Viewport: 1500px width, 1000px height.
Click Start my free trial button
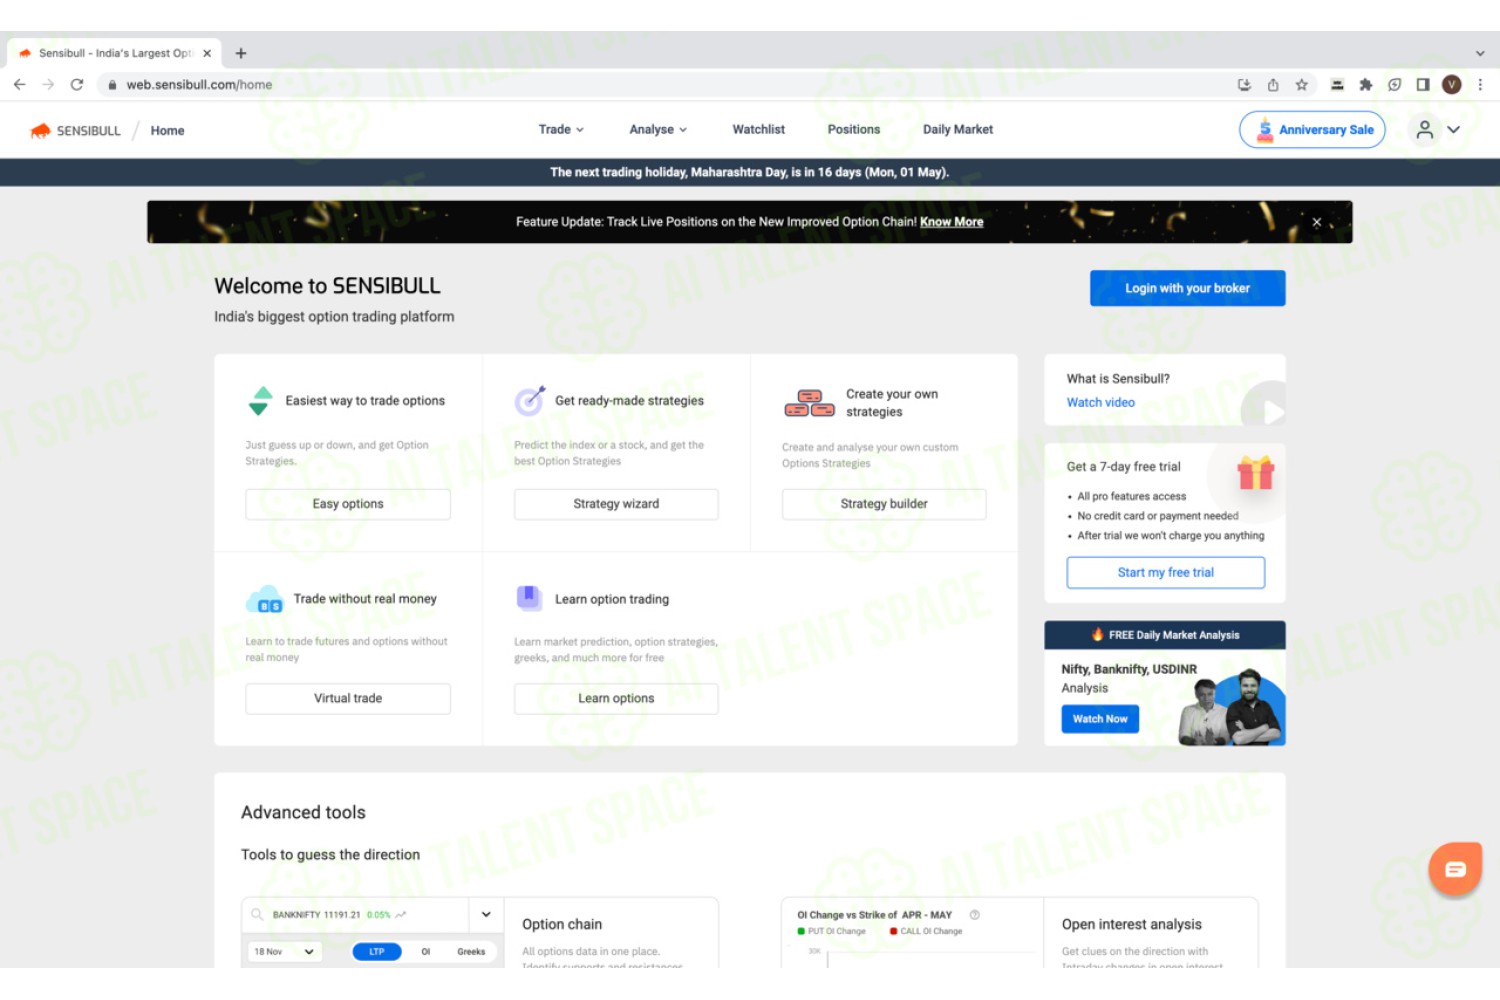pyautogui.click(x=1165, y=572)
